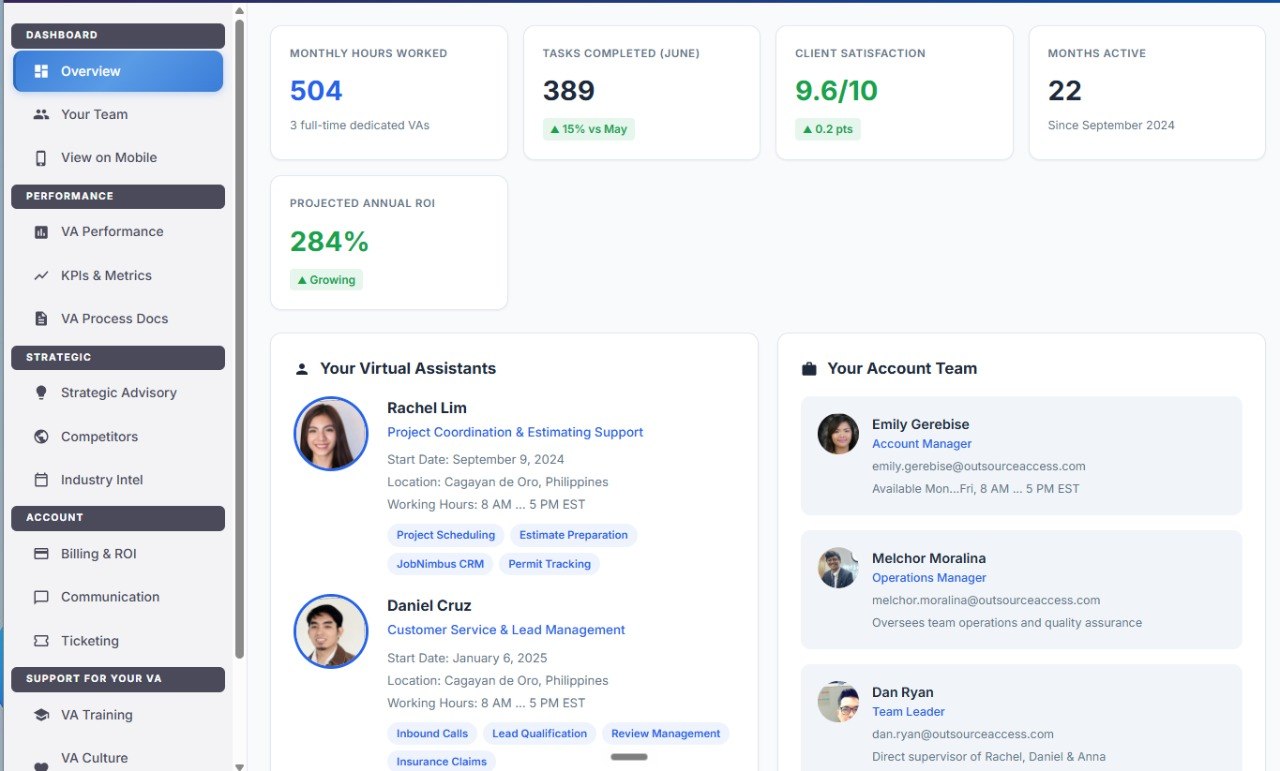Screen dimensions: 1280x771
Task: Click the Operations Manager role label
Action: [x=929, y=578]
